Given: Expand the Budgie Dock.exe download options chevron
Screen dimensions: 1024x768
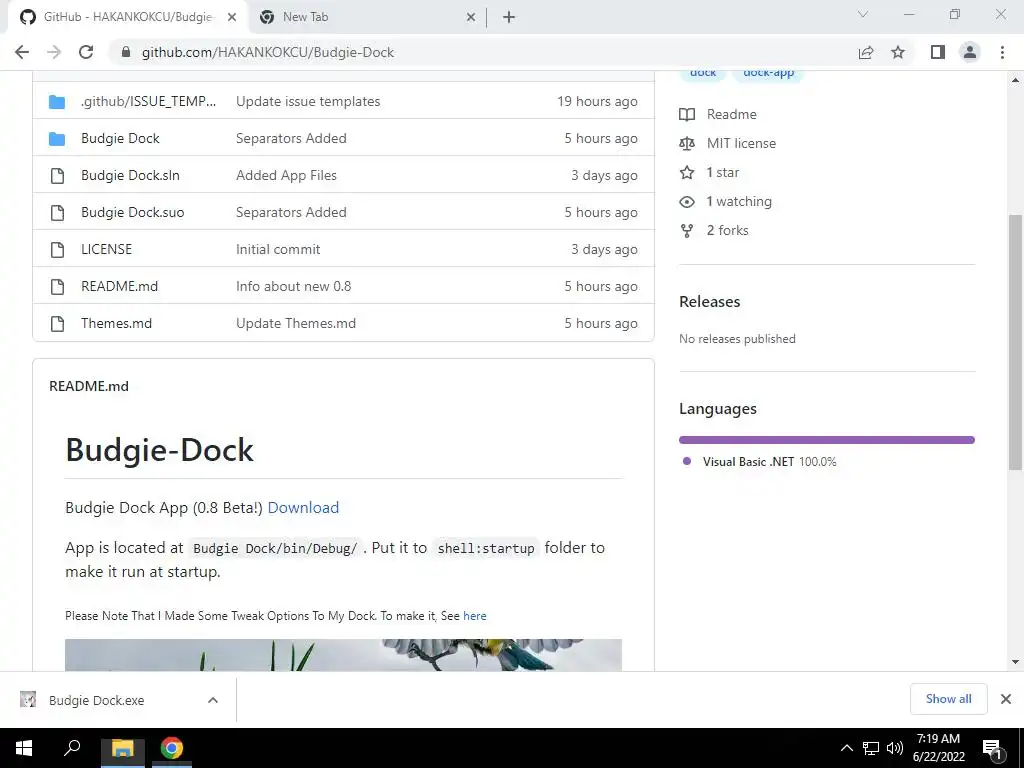Looking at the screenshot, I should tap(212, 700).
